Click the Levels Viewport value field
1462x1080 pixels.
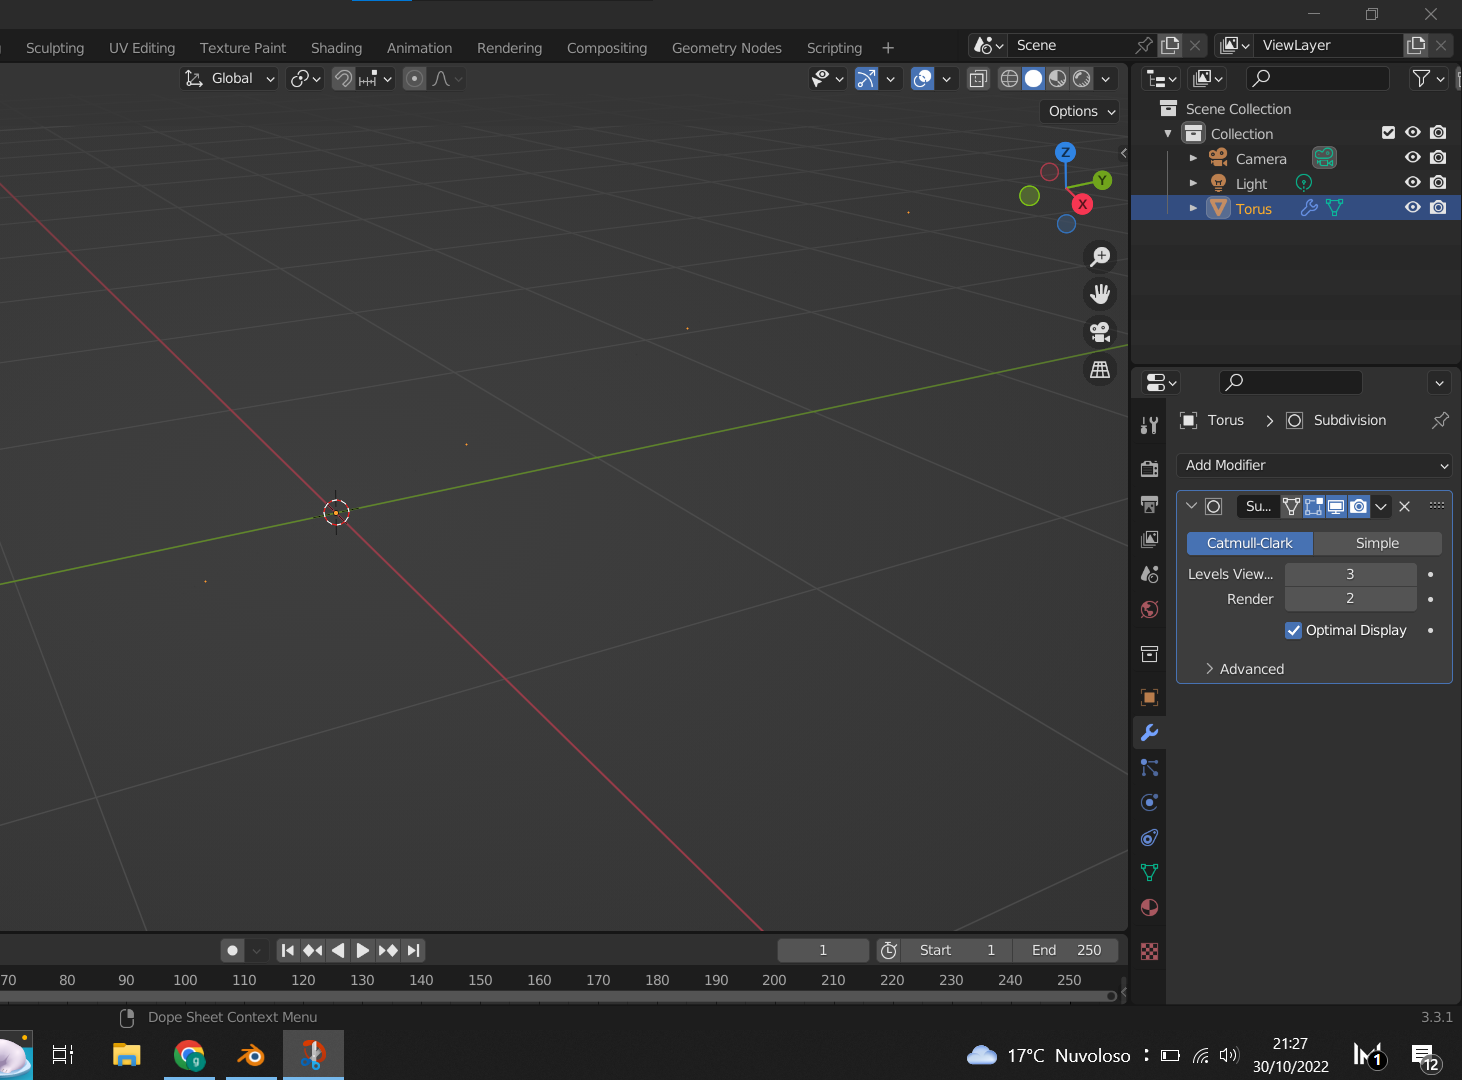coord(1350,574)
